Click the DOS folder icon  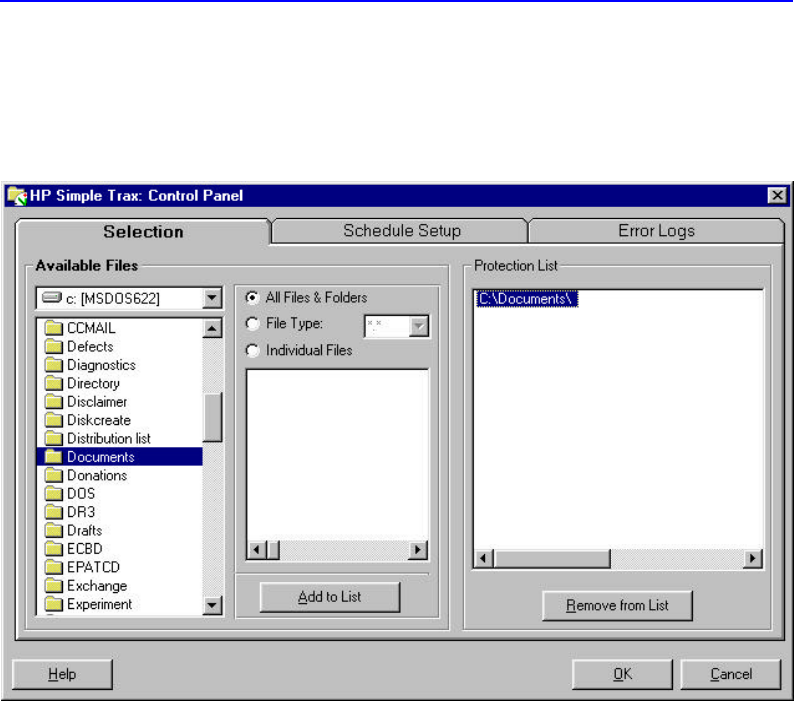pos(52,494)
